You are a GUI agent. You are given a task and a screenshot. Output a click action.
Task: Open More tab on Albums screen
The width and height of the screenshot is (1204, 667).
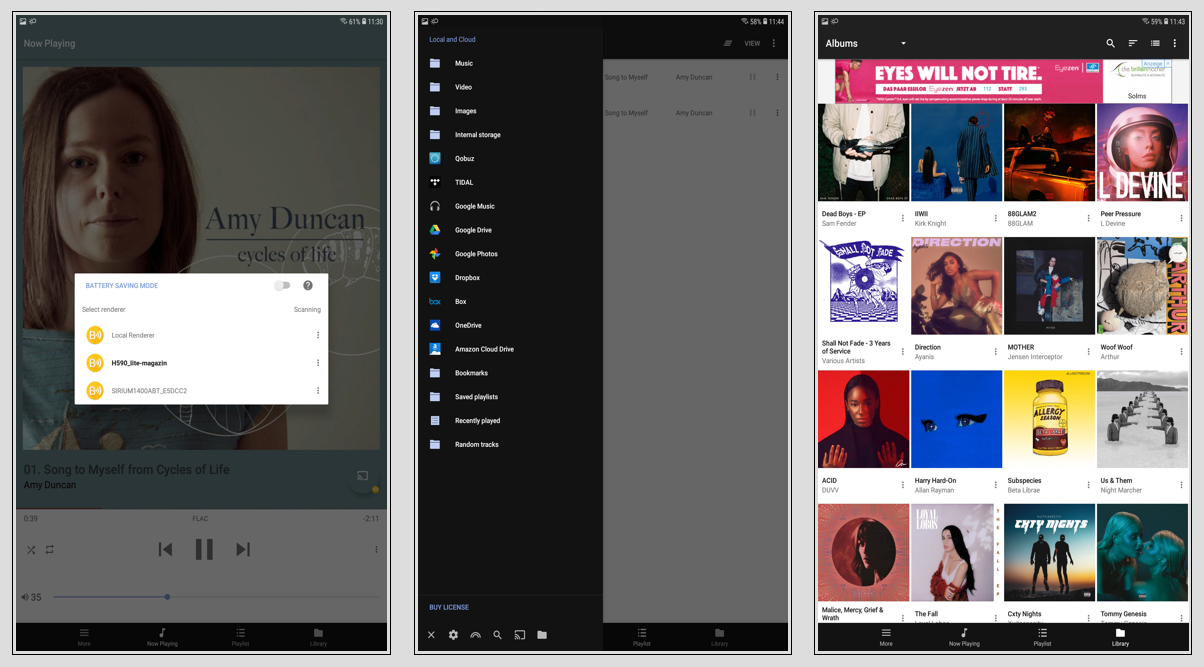pyautogui.click(x=886, y=637)
